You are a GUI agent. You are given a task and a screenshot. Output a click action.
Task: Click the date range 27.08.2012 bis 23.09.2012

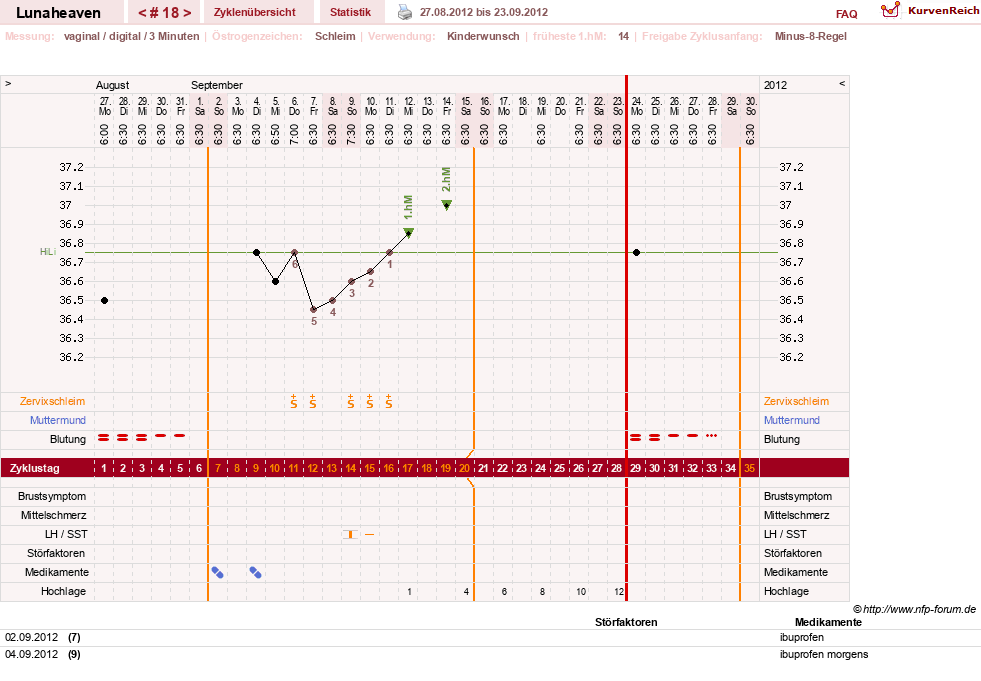(x=484, y=13)
